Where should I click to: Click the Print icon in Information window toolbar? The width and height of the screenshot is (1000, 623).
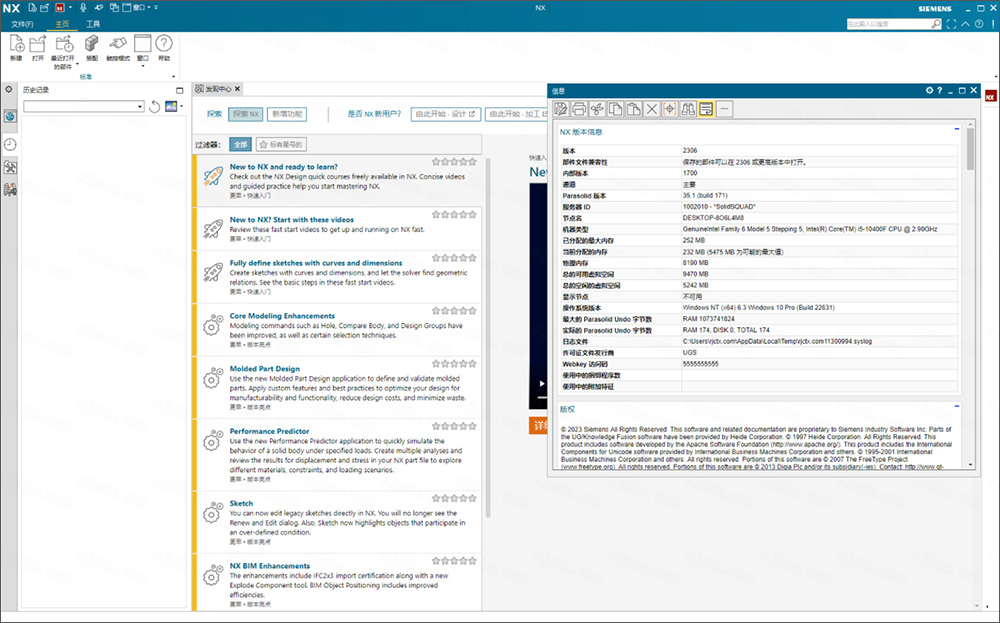click(578, 109)
